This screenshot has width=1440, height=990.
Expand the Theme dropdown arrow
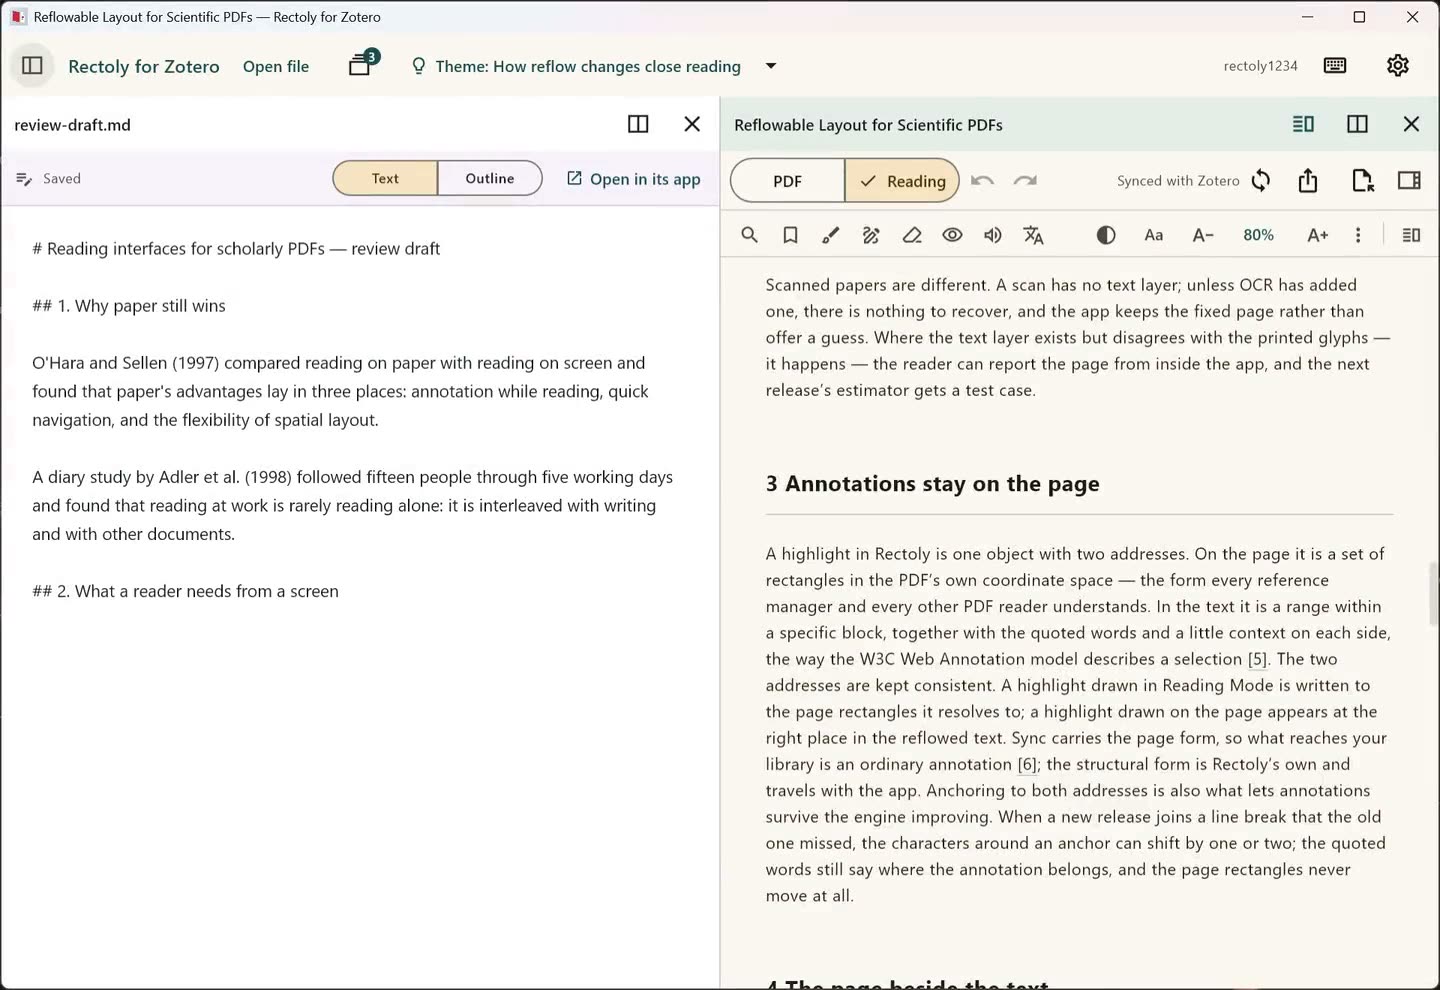(771, 66)
